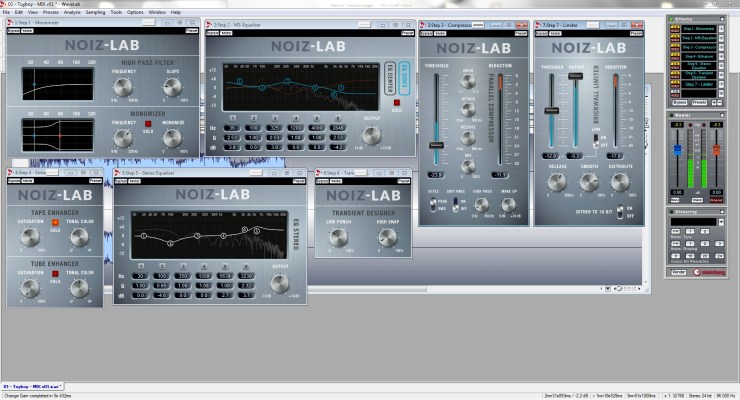This screenshot has height=400, width=740.
Task: Open dropdown for Step 1 Monomizer effect slot
Action: coord(721,29)
